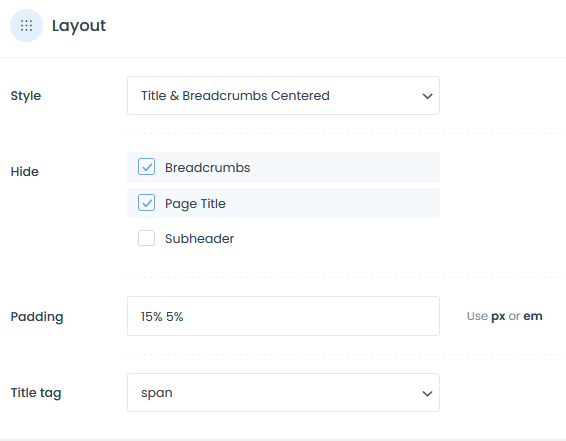Click the Hide field label
Image resolution: width=566 pixels, height=441 pixels.
click(25, 172)
